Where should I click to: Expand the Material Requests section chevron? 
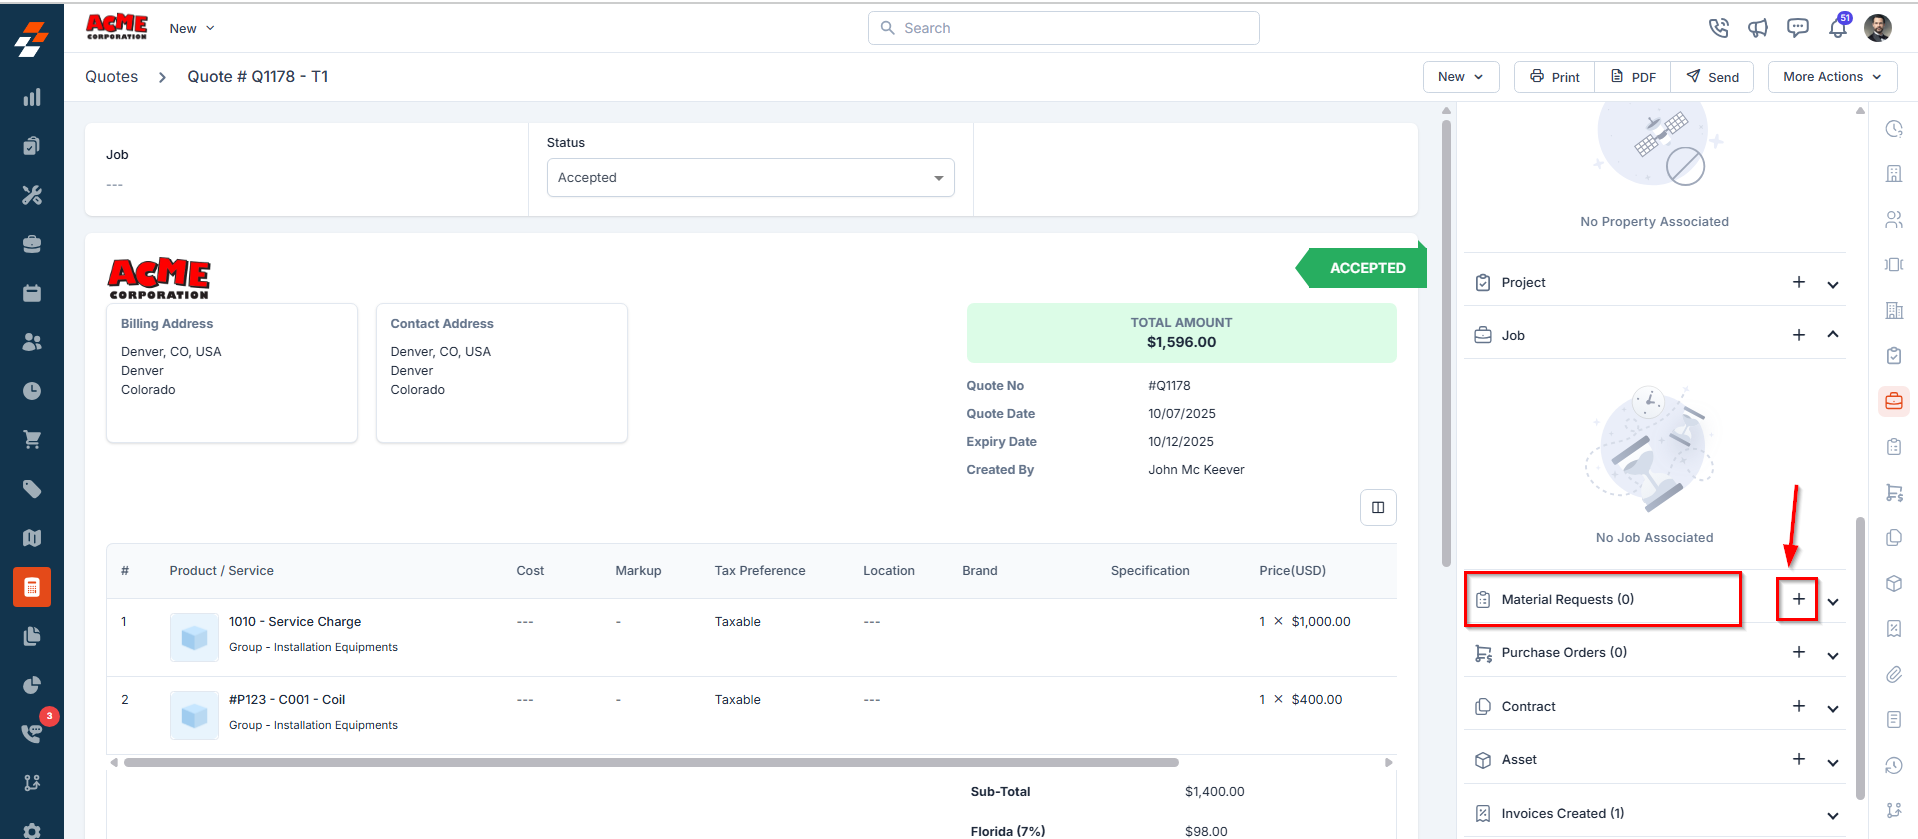tap(1832, 602)
